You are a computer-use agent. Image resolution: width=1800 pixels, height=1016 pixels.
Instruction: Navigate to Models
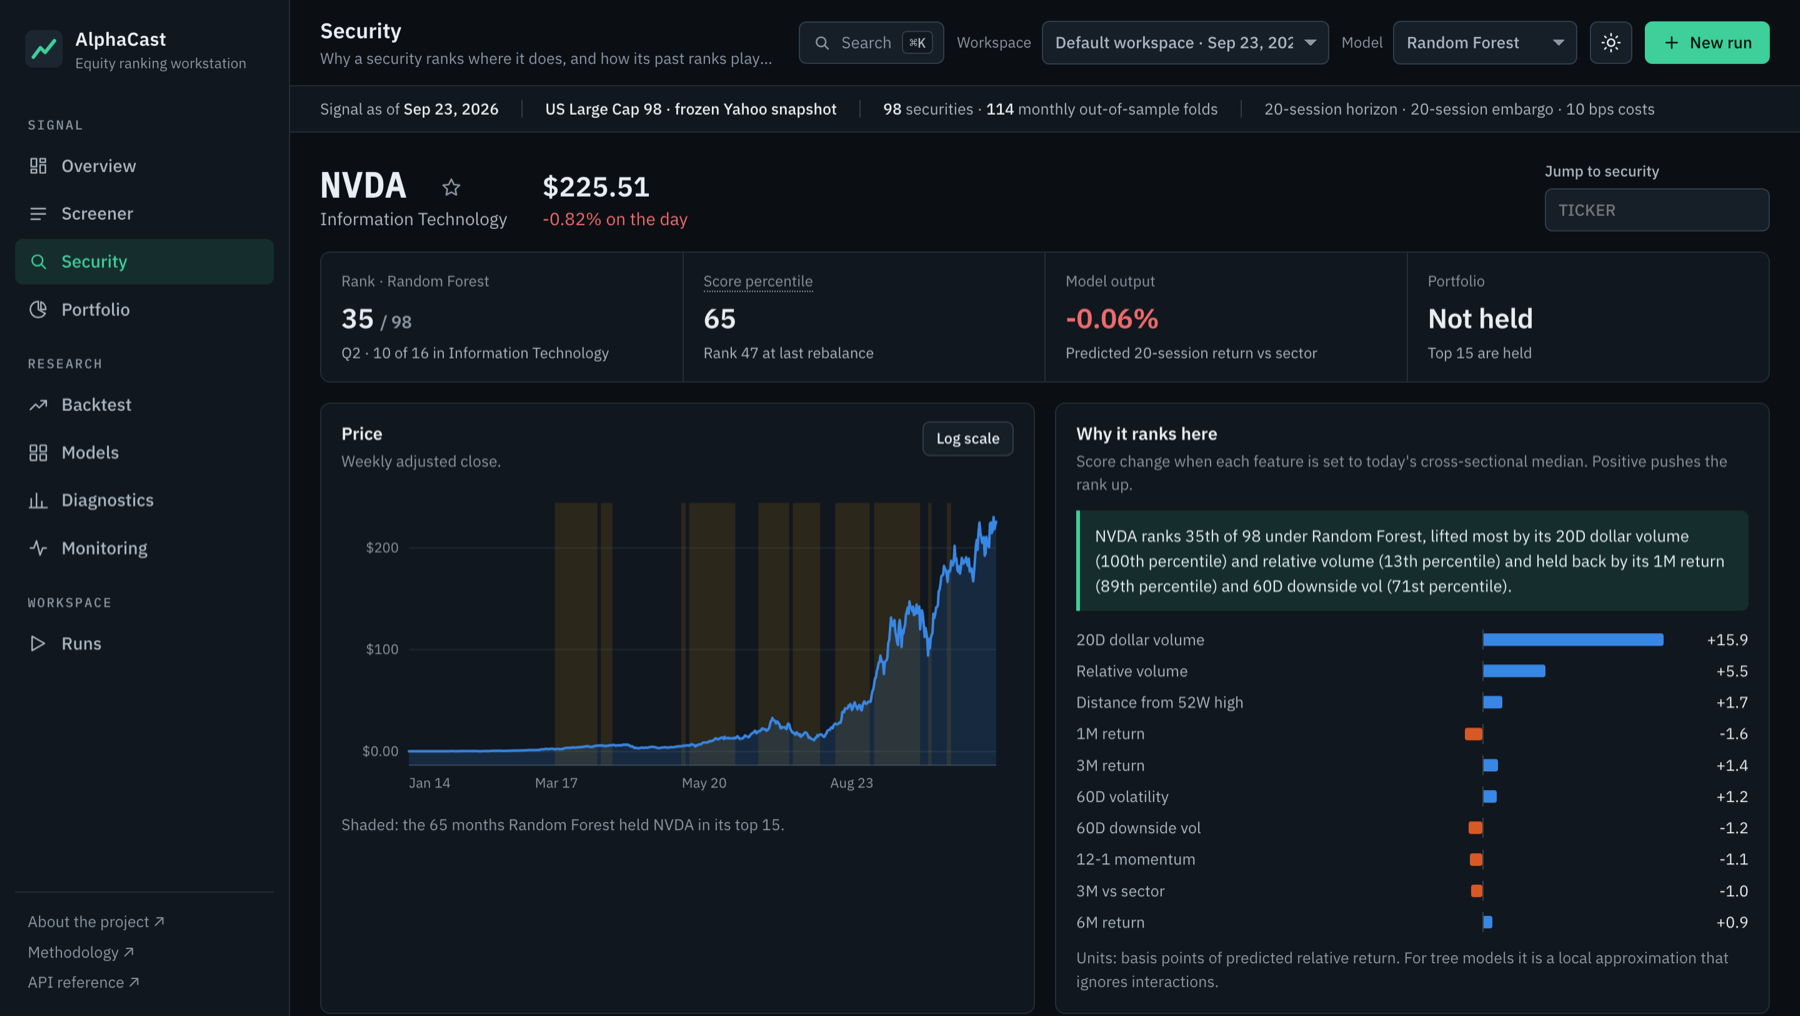[x=144, y=453]
